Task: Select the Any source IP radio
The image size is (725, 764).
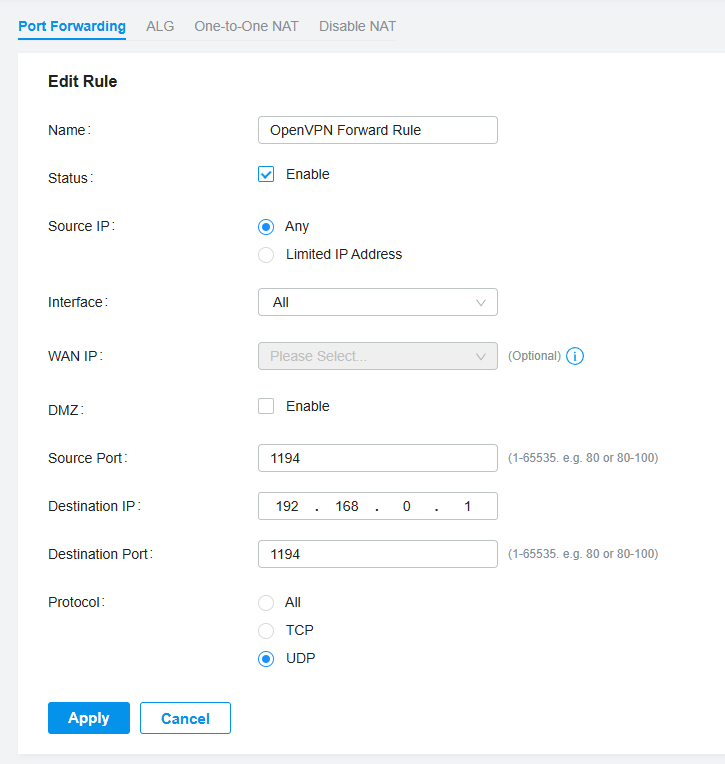Action: tap(266, 227)
